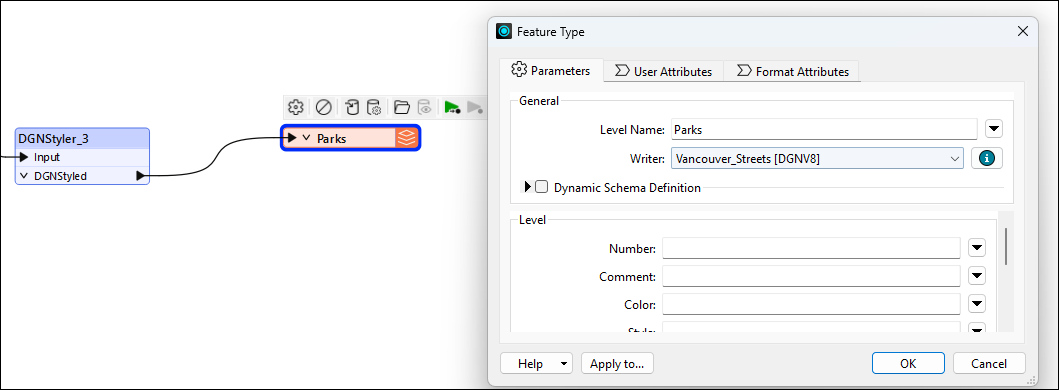Click the green run-to-here play icon
This screenshot has height=390, width=1059.
pyautogui.click(x=452, y=107)
